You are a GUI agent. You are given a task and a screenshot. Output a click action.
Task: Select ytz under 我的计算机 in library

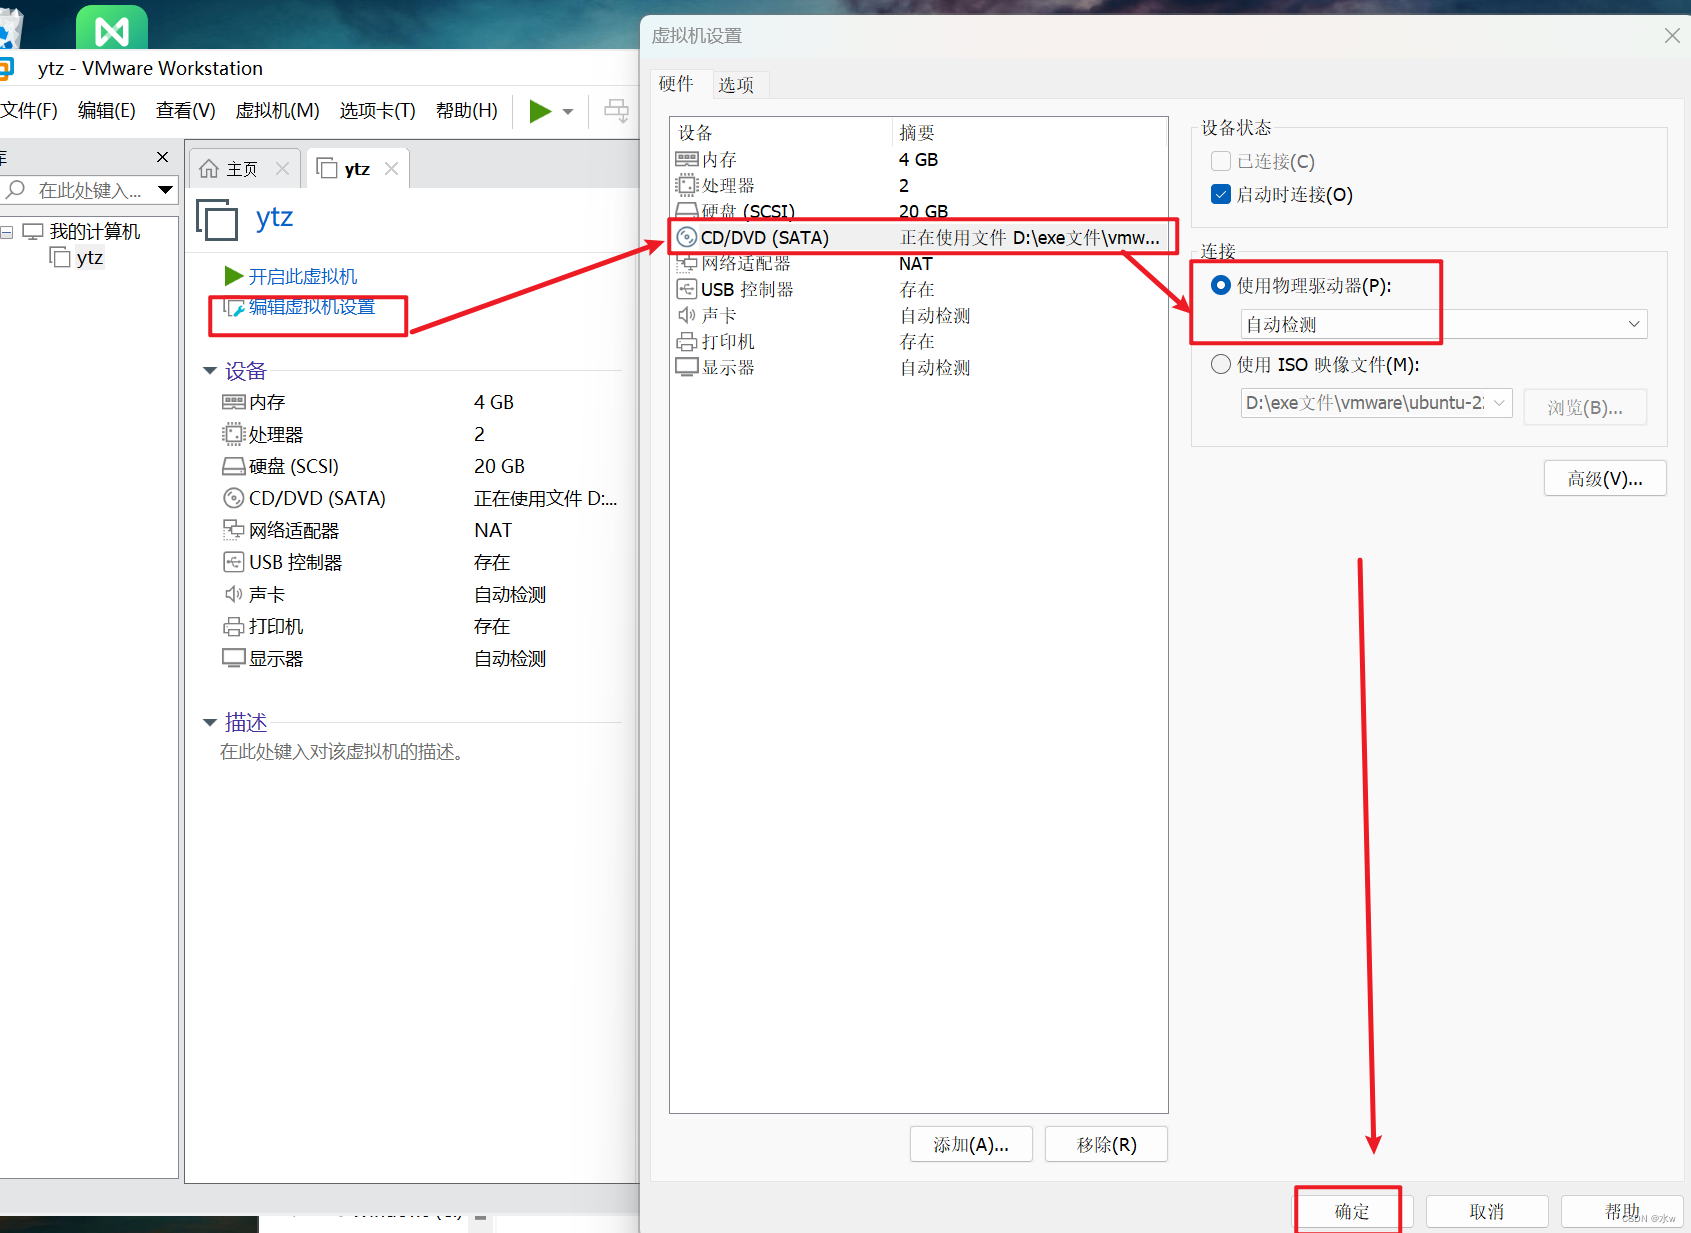tap(89, 258)
